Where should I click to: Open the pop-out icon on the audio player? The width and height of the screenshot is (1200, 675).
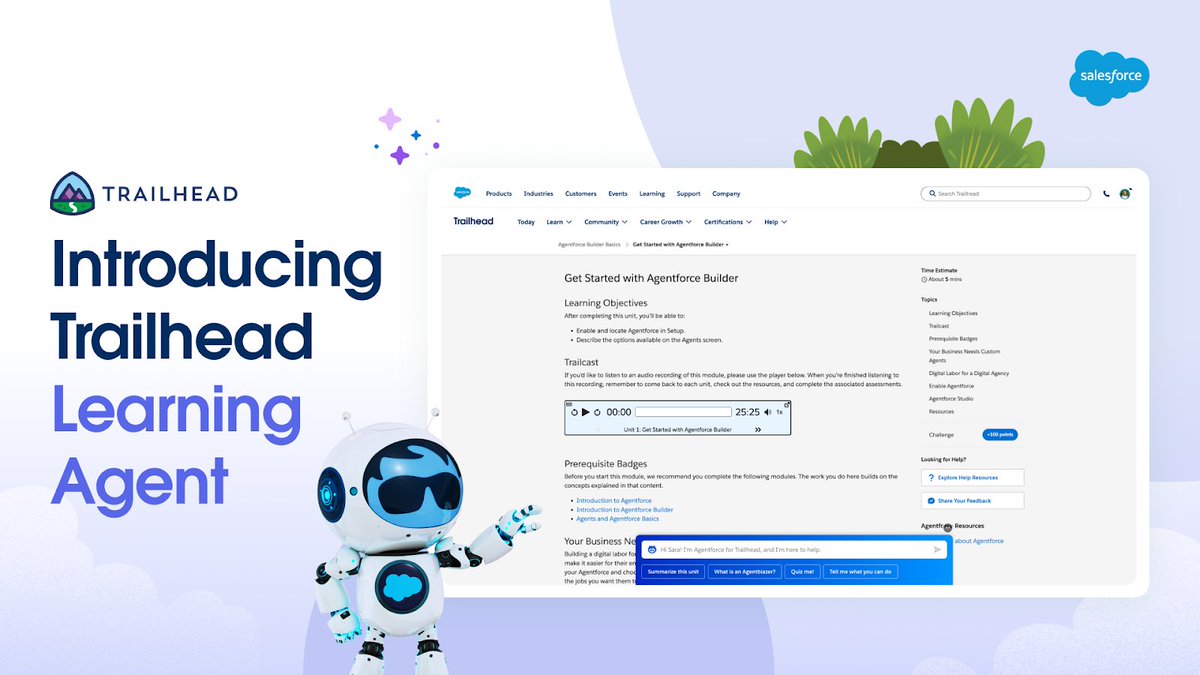pyautogui.click(x=787, y=402)
